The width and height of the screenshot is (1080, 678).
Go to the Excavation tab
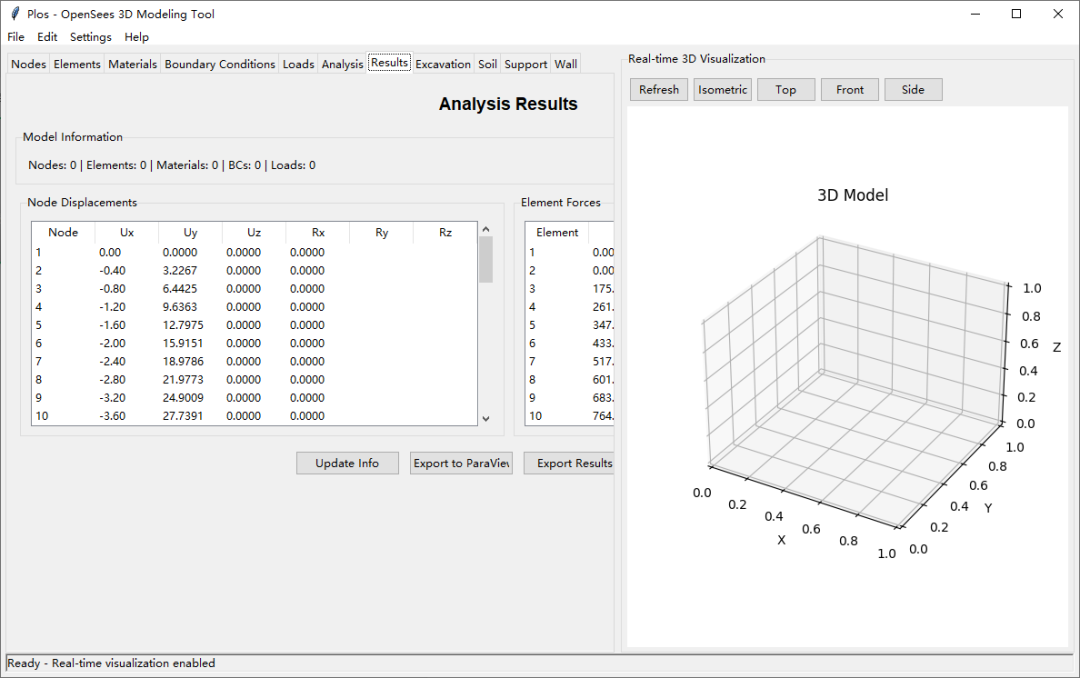pyautogui.click(x=443, y=64)
